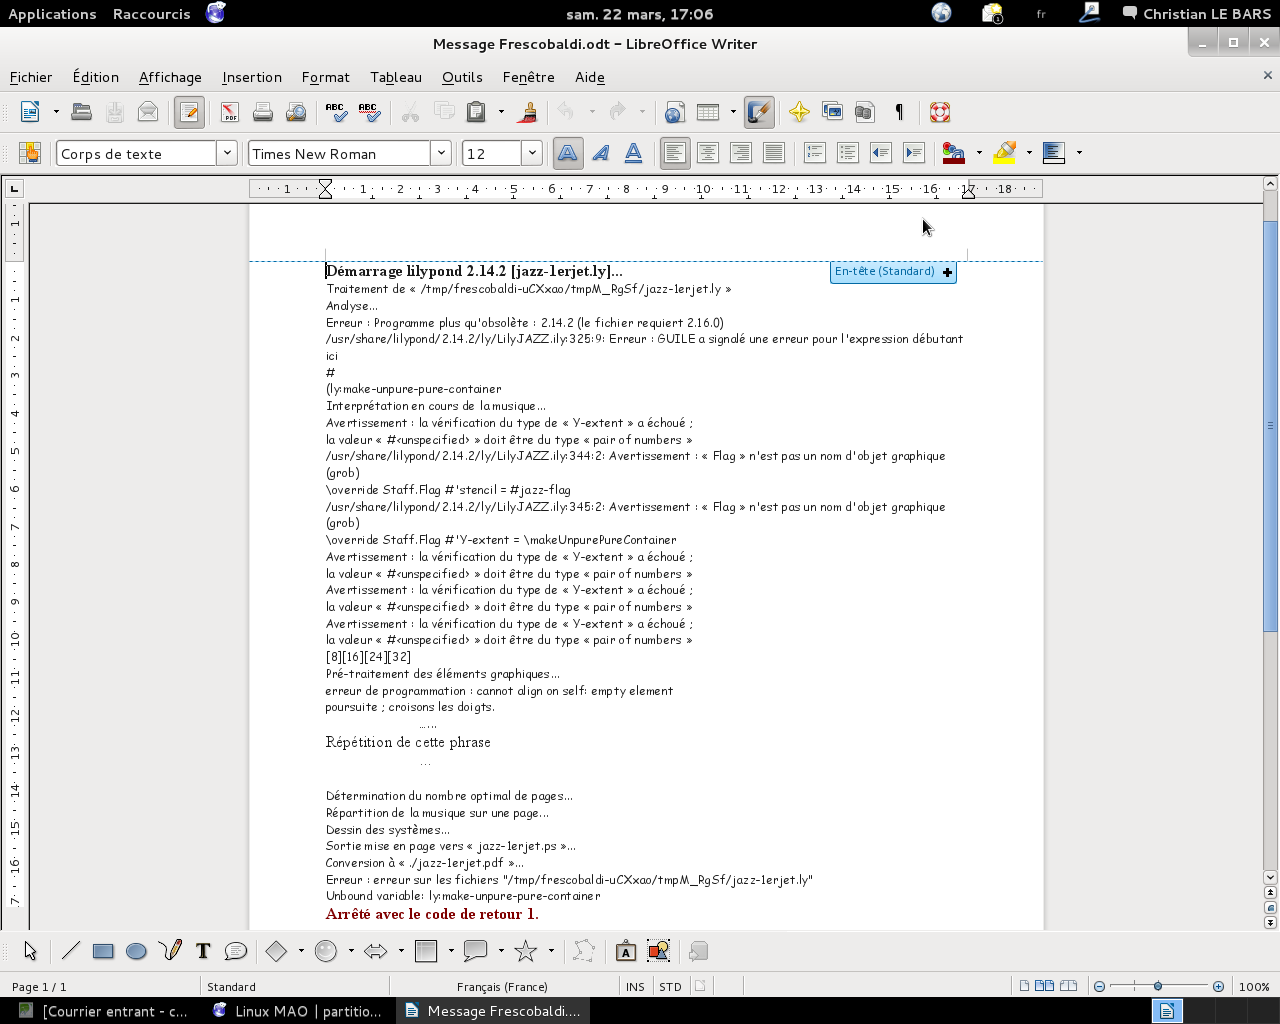
Task: Open the Insertion menu
Action: click(x=252, y=77)
